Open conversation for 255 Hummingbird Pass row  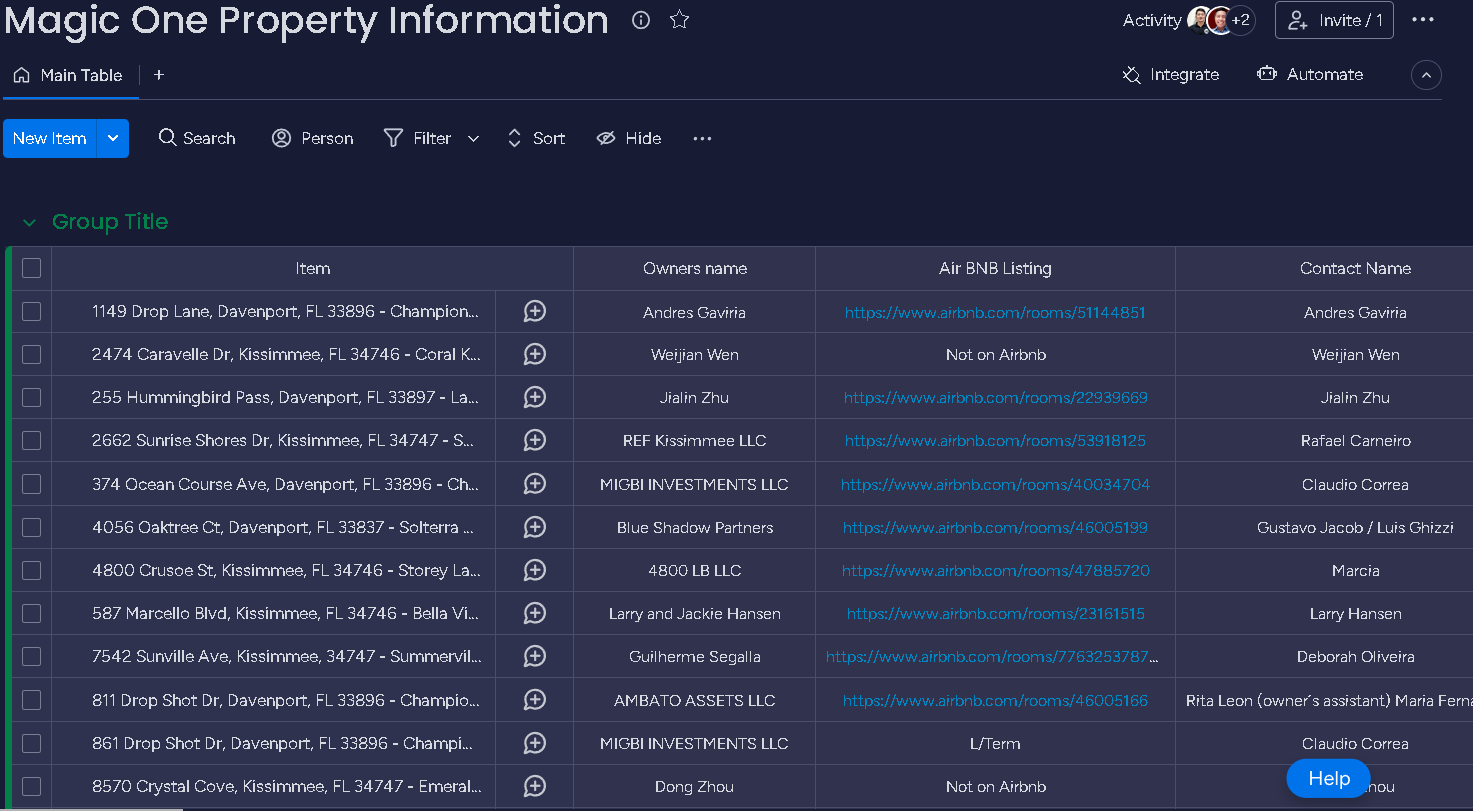pyautogui.click(x=535, y=398)
